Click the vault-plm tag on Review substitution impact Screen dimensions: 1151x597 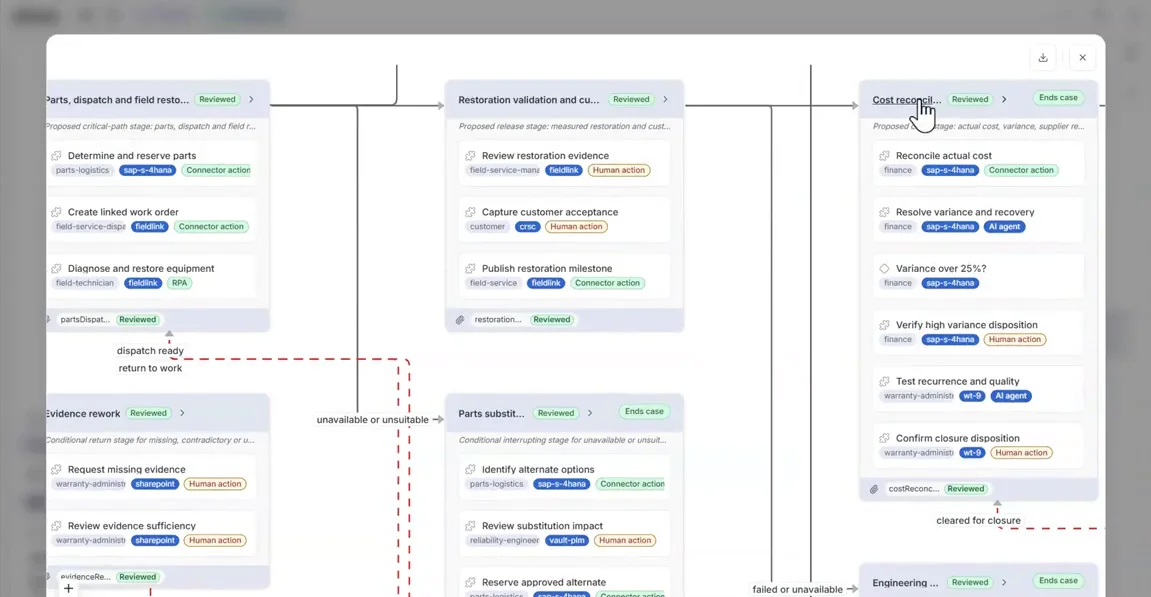(x=567, y=540)
